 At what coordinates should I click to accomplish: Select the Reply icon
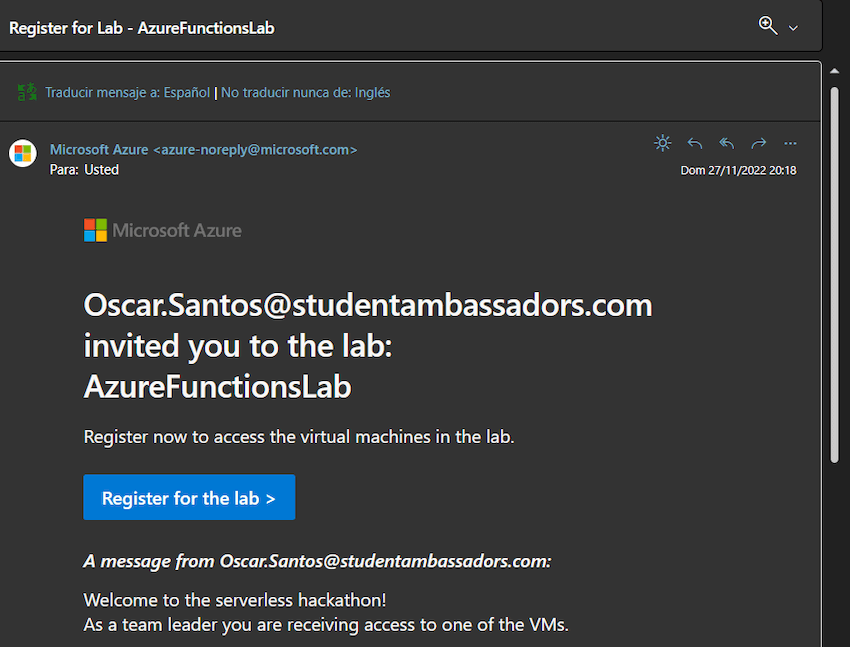click(x=695, y=143)
